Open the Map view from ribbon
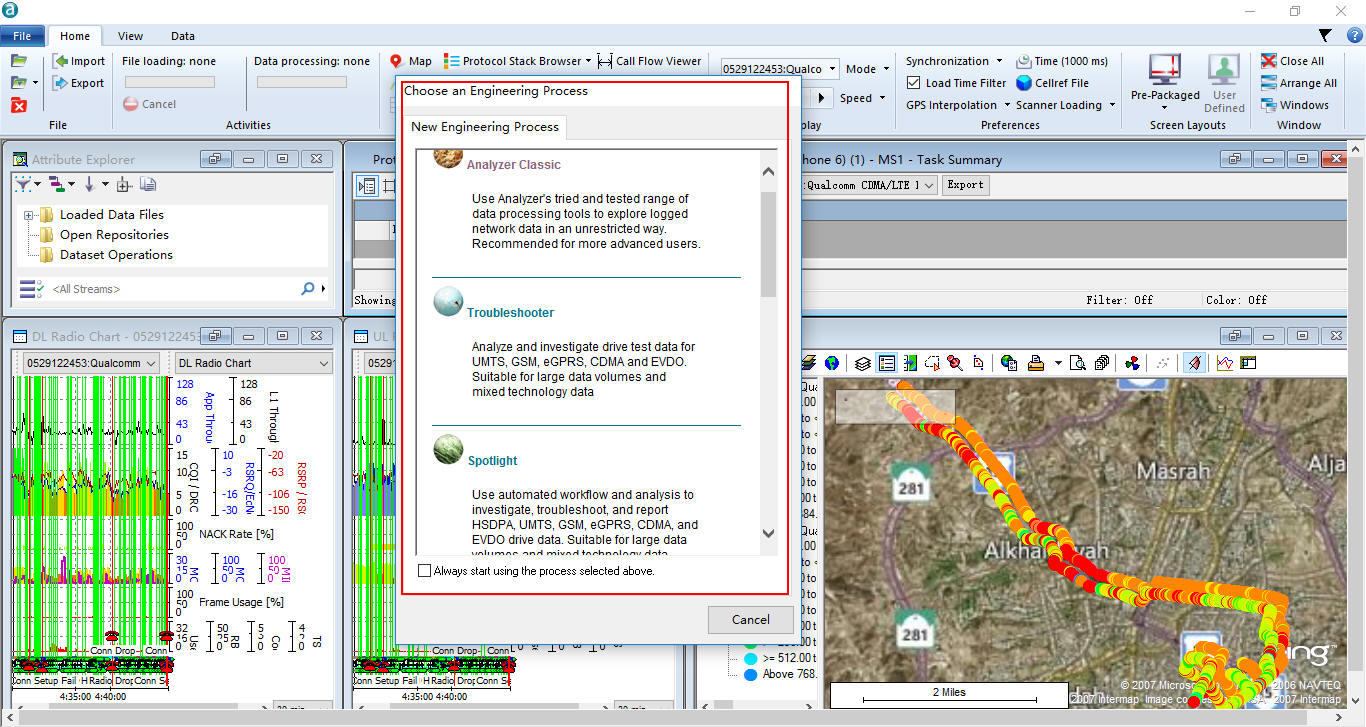 click(410, 61)
